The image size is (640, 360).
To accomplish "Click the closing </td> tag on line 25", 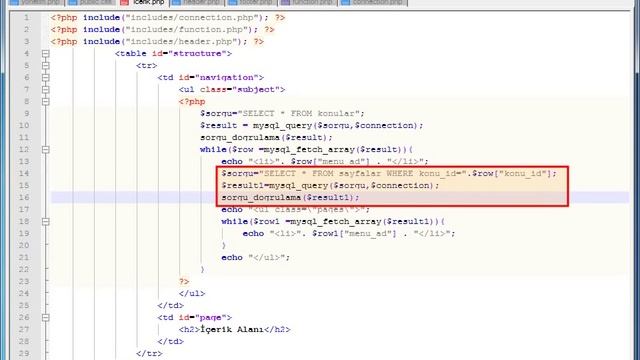I will click(171, 306).
